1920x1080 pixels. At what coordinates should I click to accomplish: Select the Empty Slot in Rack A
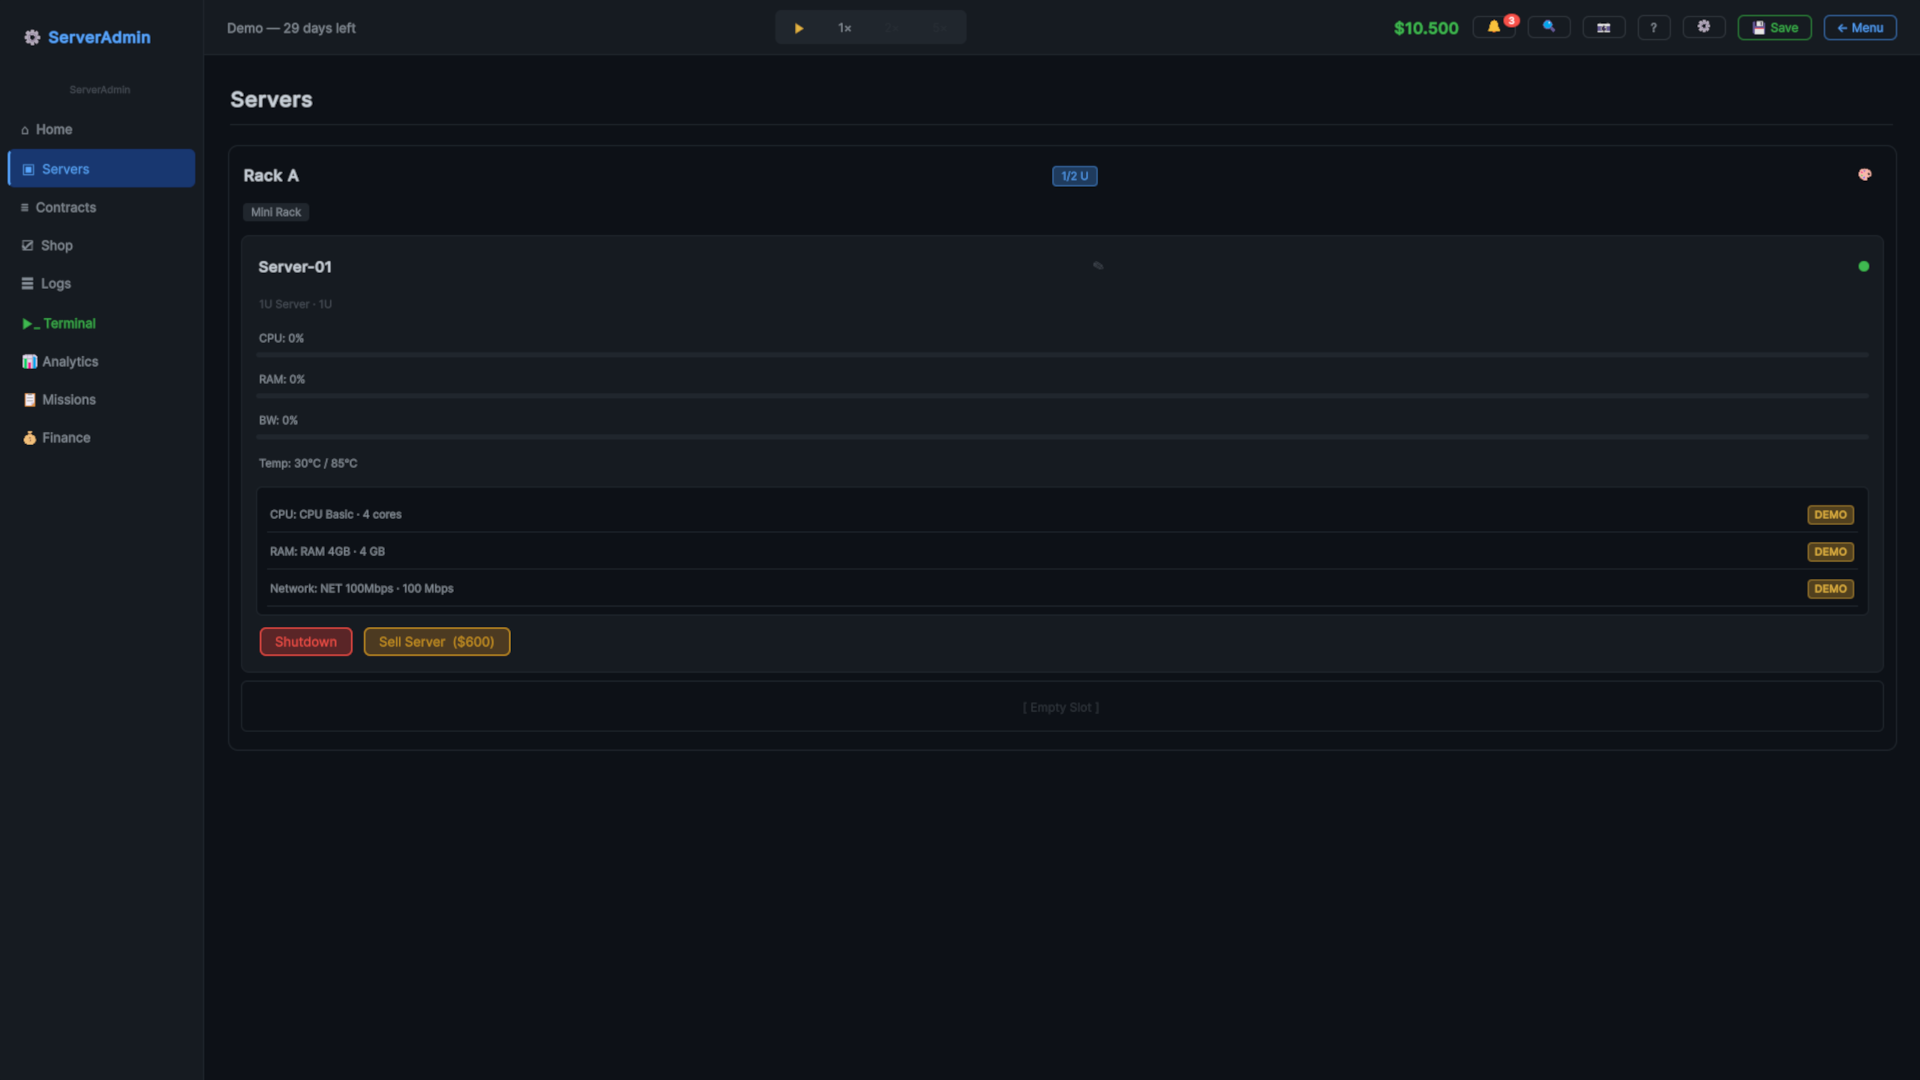(1062, 707)
